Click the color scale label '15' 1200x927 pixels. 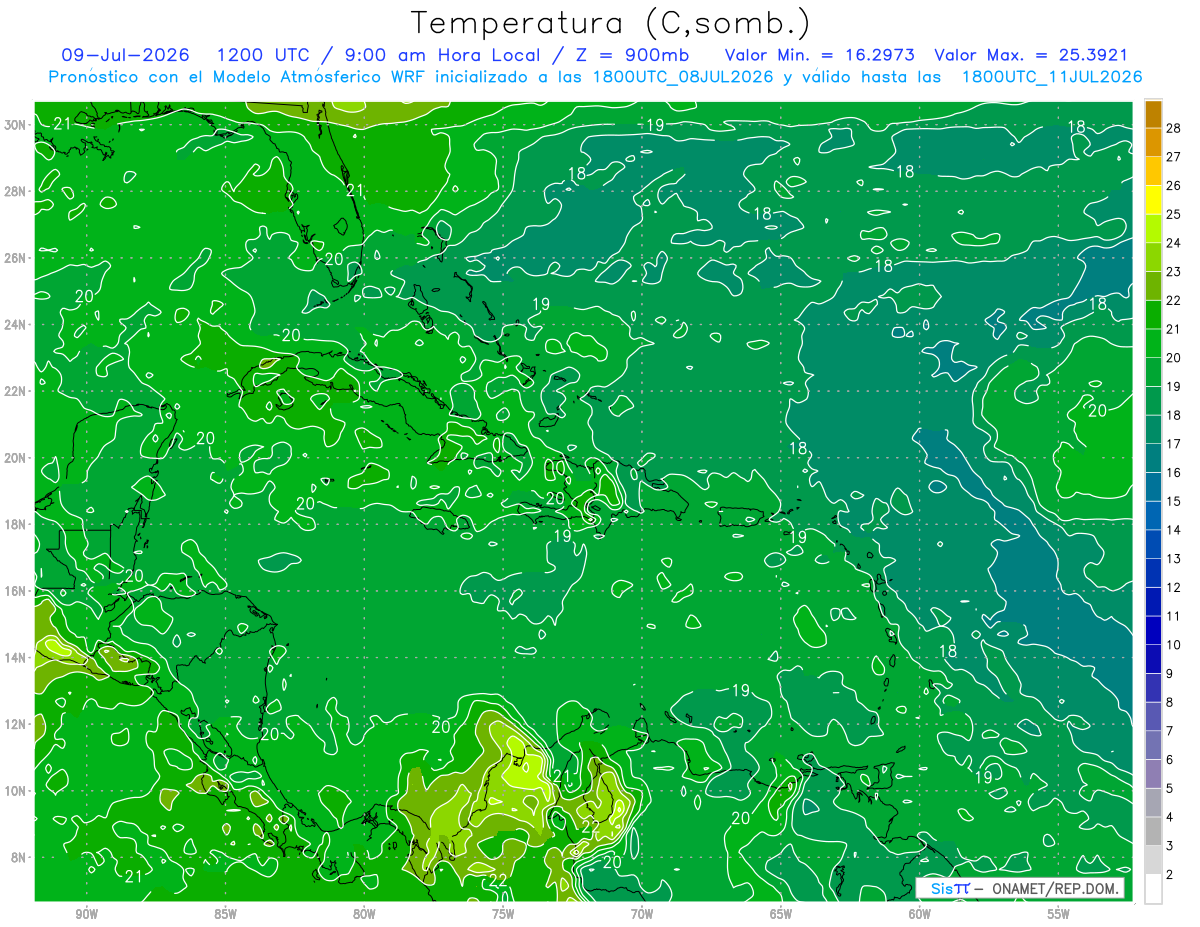pyautogui.click(x=1173, y=501)
